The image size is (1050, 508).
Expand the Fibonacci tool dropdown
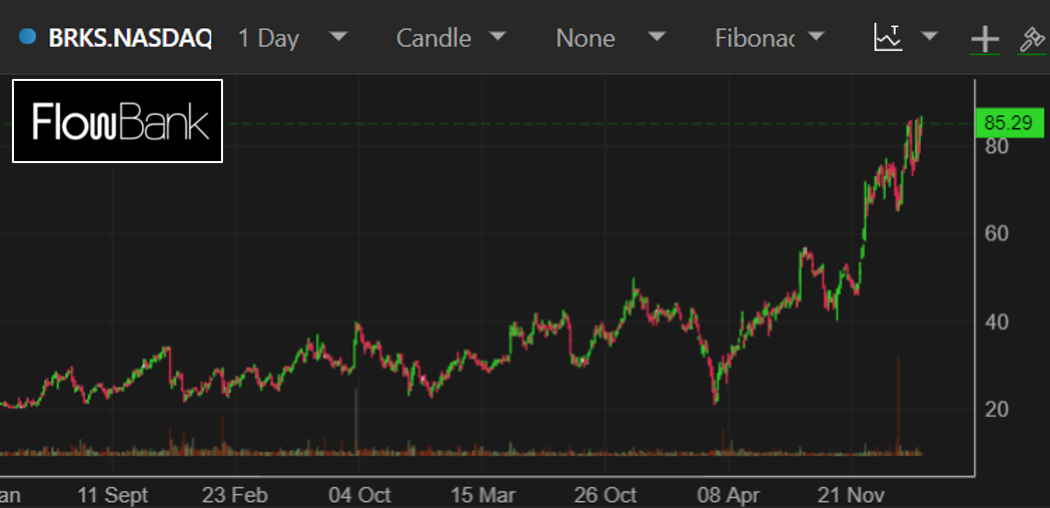[x=816, y=37]
